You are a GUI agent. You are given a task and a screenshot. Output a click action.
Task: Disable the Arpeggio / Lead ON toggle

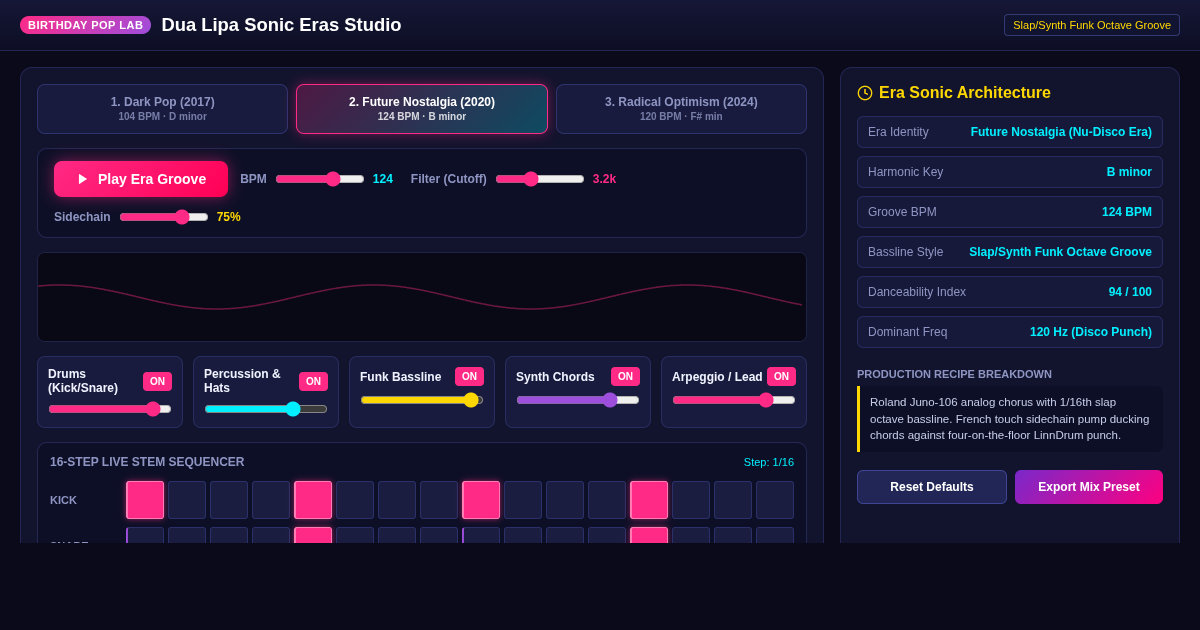coord(781,376)
